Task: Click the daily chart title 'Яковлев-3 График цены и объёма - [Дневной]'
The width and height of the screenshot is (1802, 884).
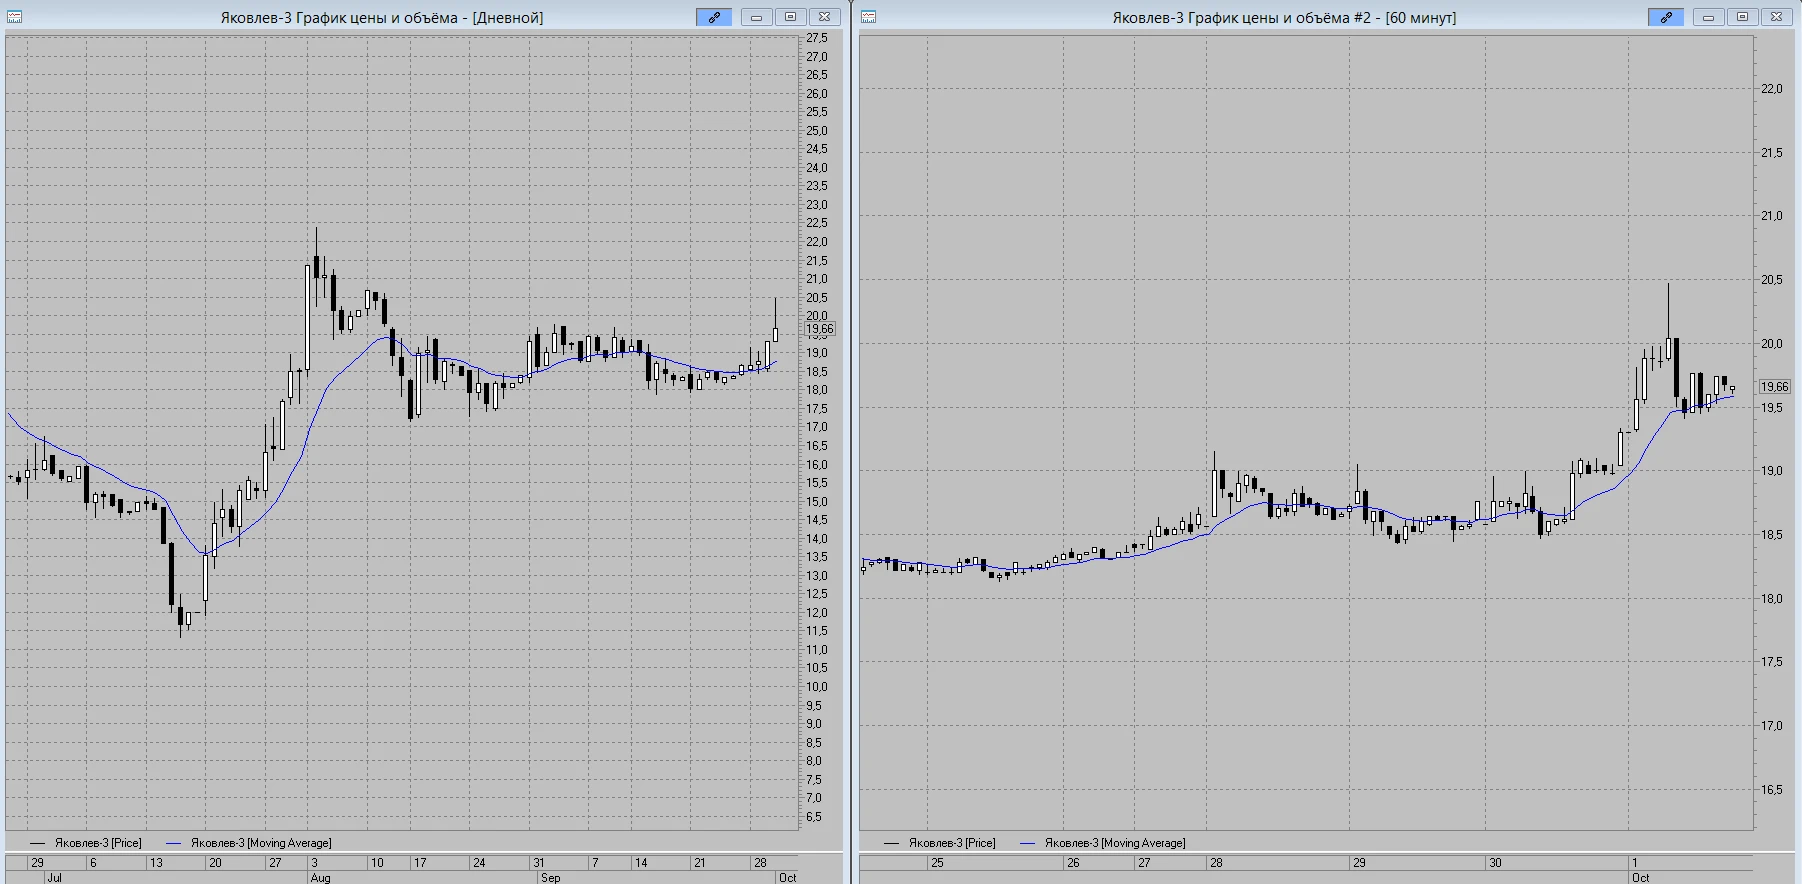Action: [x=382, y=18]
